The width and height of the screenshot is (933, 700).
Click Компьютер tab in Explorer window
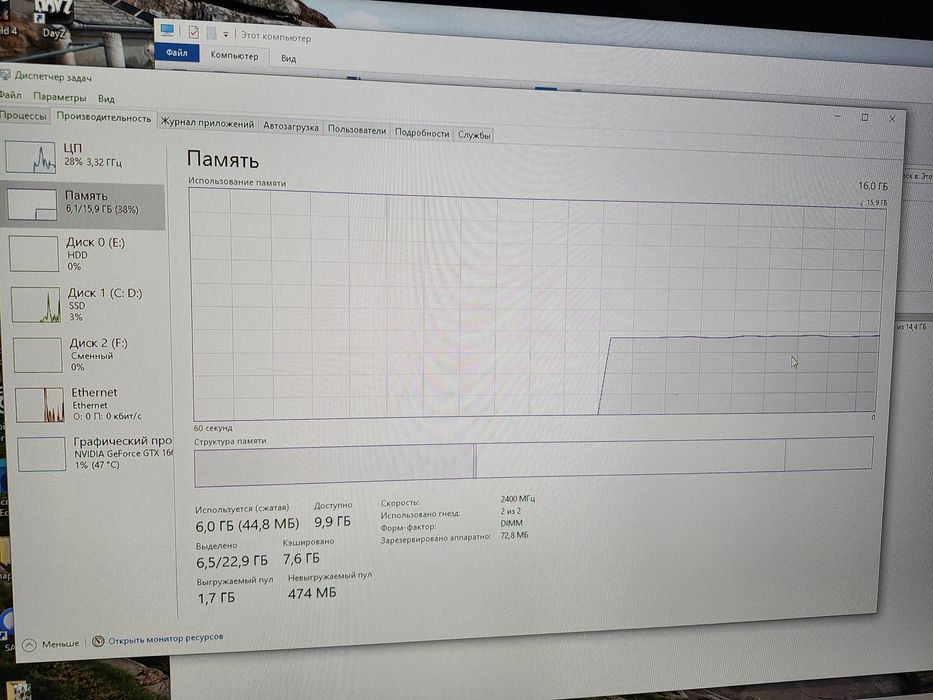coord(234,55)
